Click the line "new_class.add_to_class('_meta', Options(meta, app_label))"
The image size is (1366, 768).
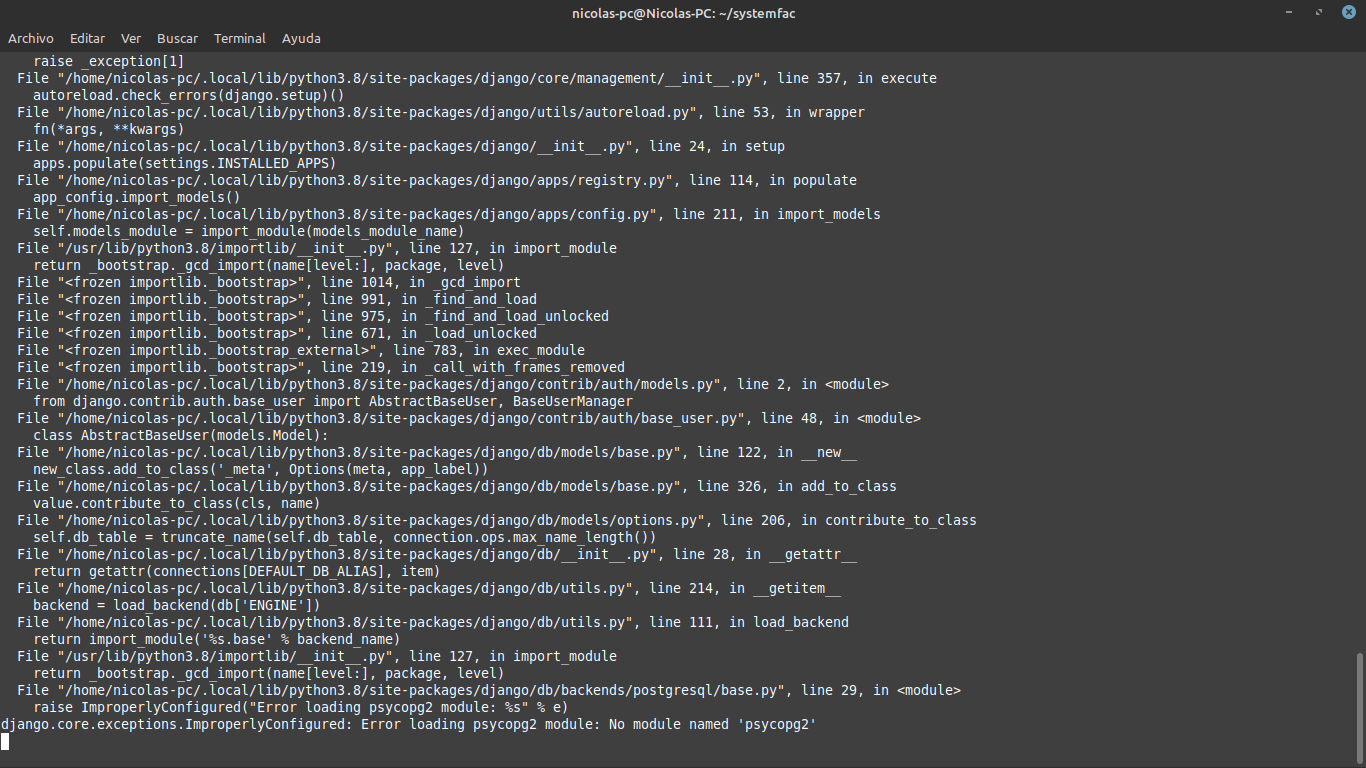(x=261, y=469)
